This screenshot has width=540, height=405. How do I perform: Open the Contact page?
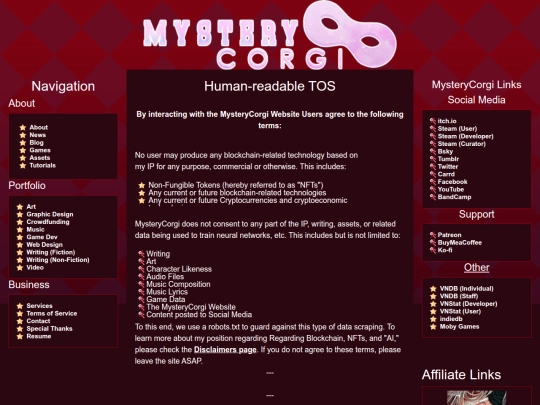38,321
